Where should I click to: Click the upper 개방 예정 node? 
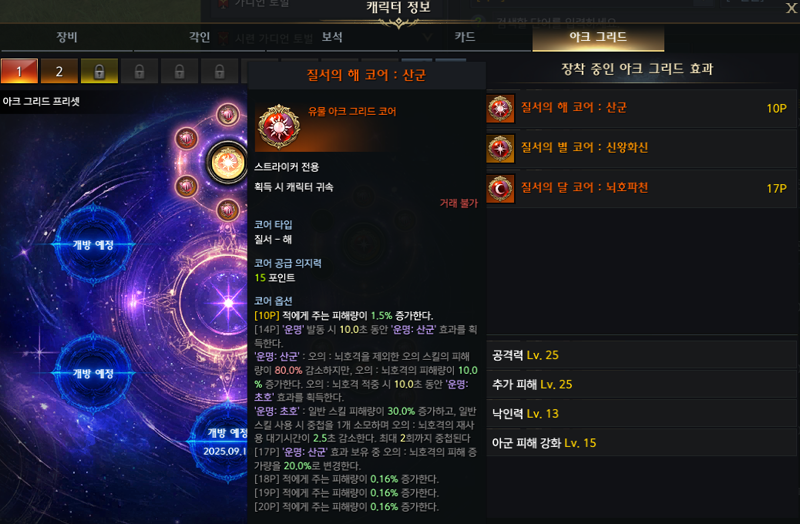pyautogui.click(x=93, y=245)
